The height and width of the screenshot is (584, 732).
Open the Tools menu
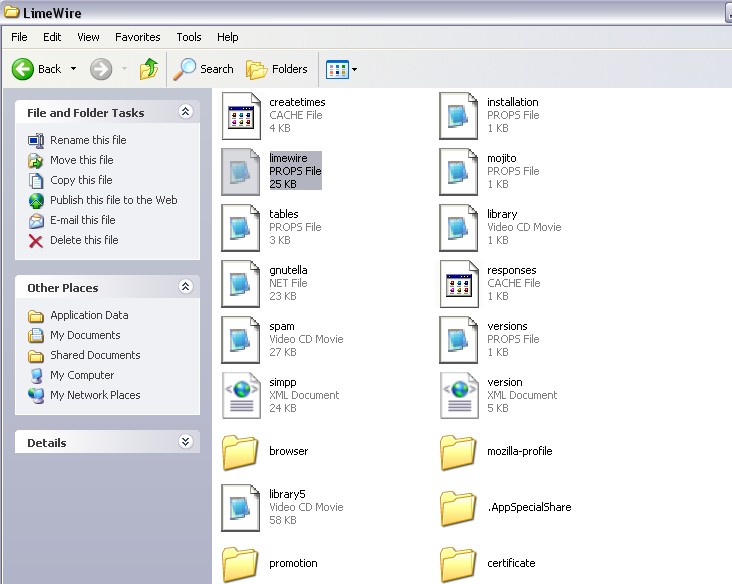[189, 37]
